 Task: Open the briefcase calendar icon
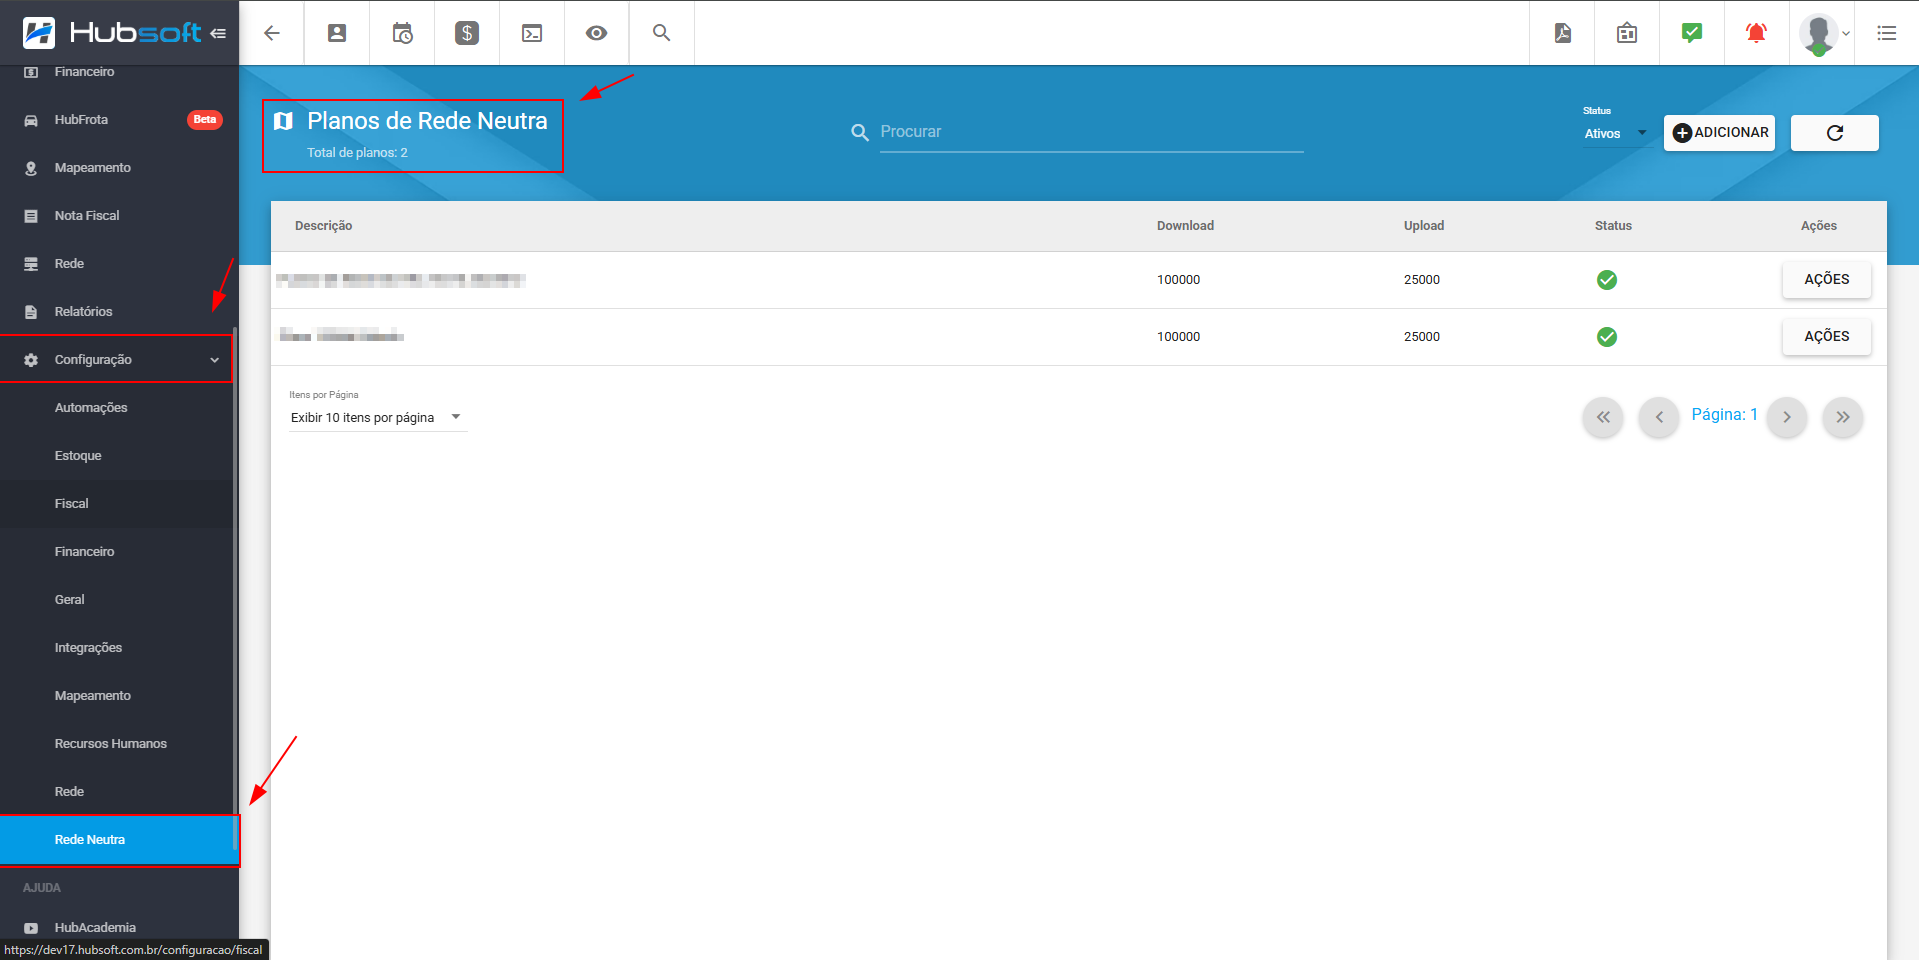[x=1627, y=33]
